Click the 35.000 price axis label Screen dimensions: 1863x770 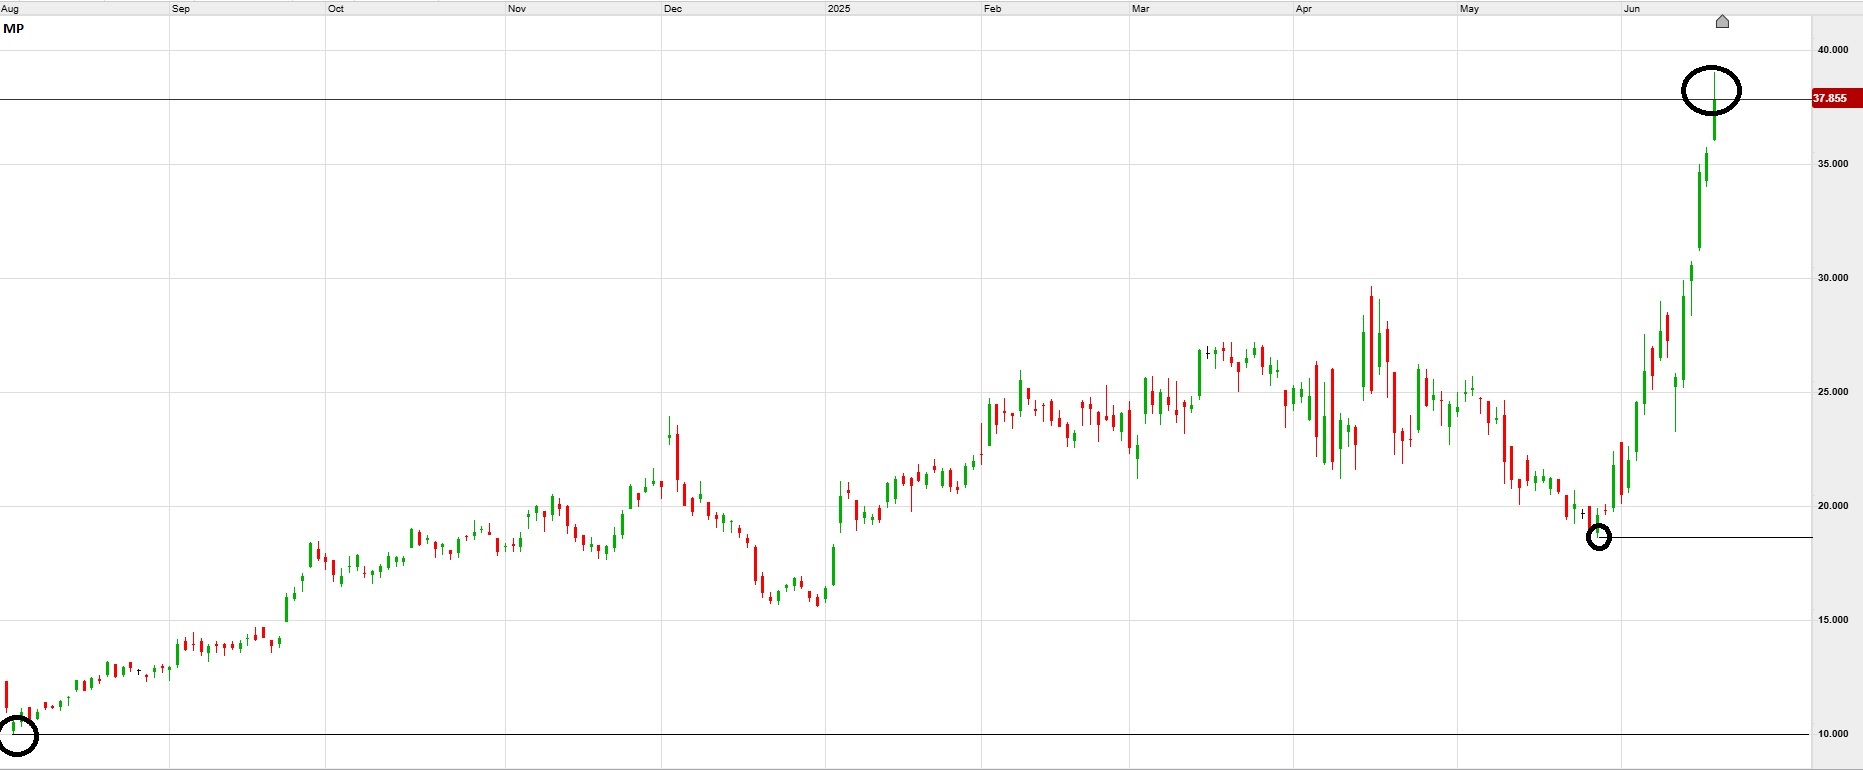1833,164
